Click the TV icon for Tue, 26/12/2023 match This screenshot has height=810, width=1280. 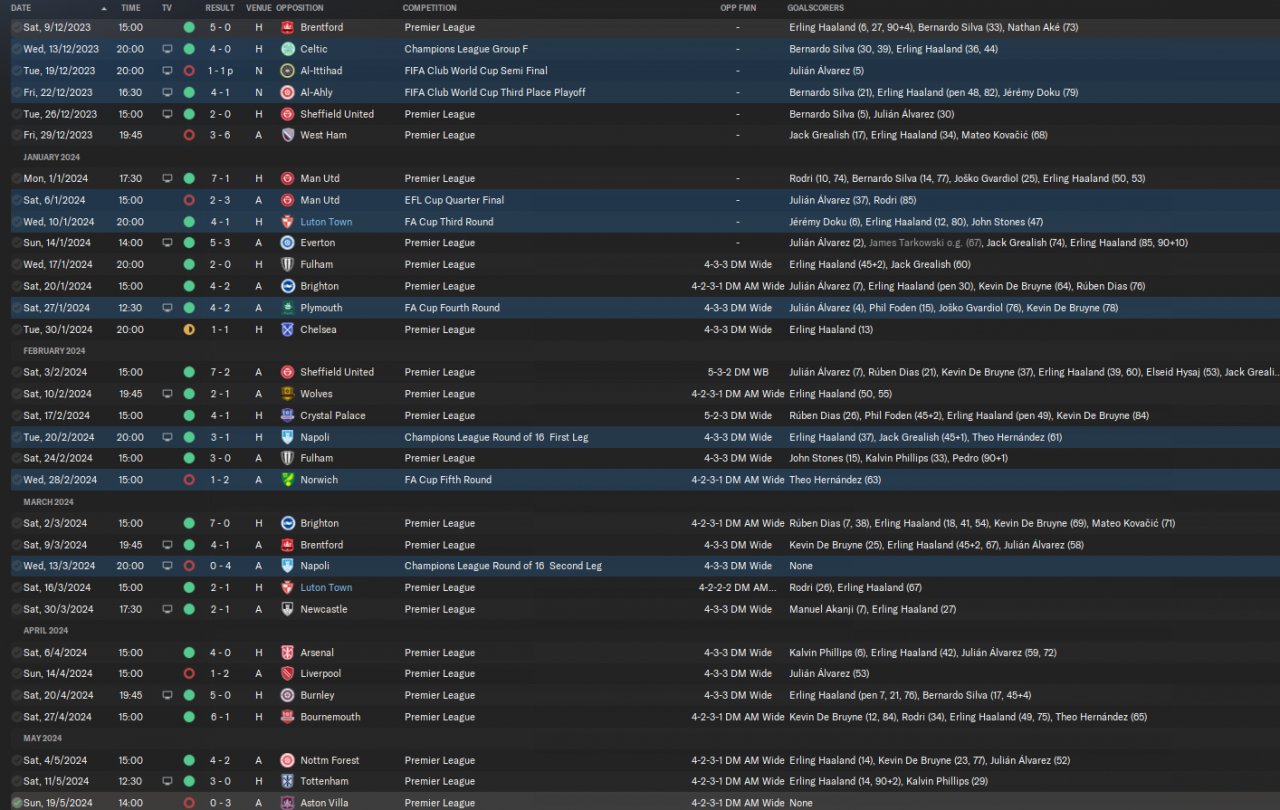pyautogui.click(x=167, y=114)
